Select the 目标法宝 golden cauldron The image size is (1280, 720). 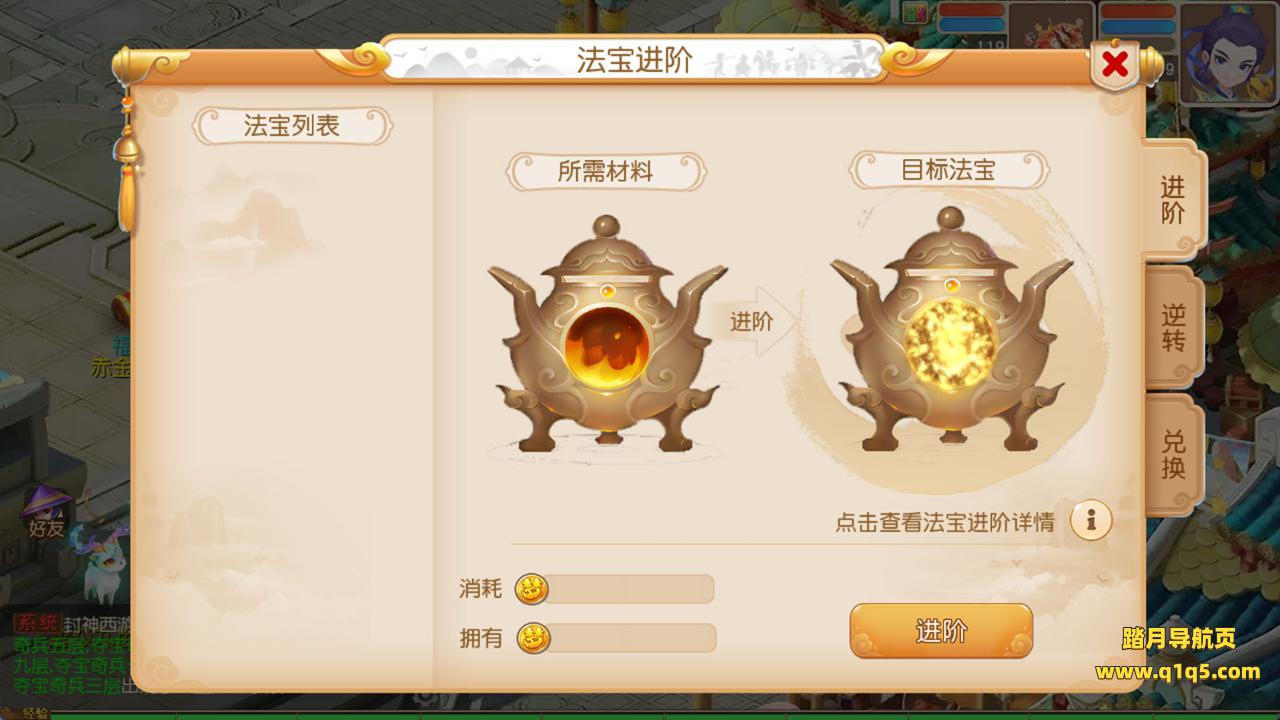(951, 330)
